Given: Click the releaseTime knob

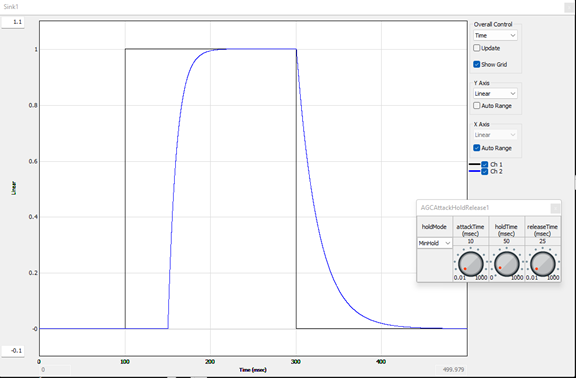Looking at the screenshot, I should [x=543, y=263].
